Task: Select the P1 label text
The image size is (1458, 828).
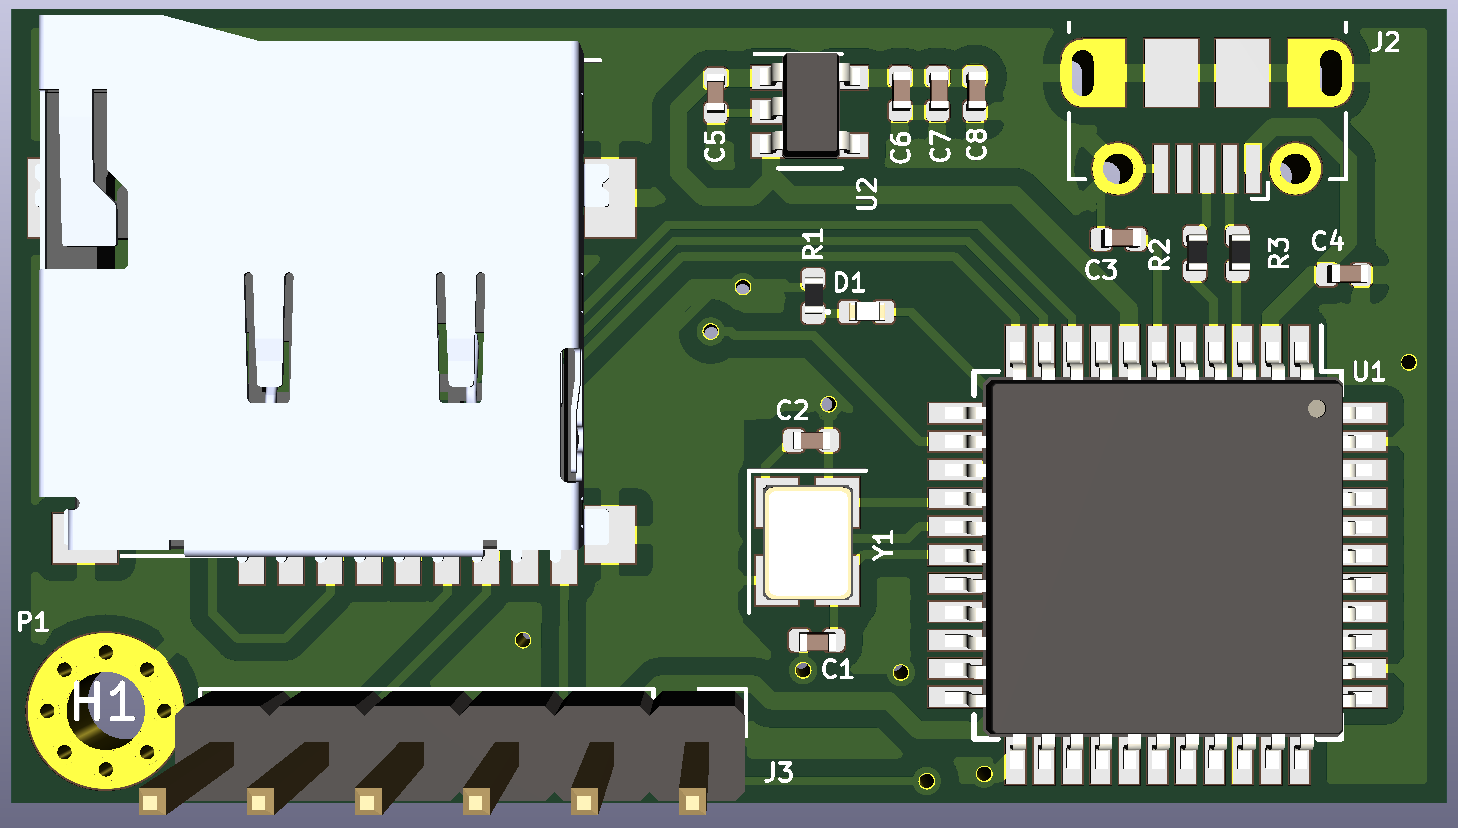Action: point(30,623)
